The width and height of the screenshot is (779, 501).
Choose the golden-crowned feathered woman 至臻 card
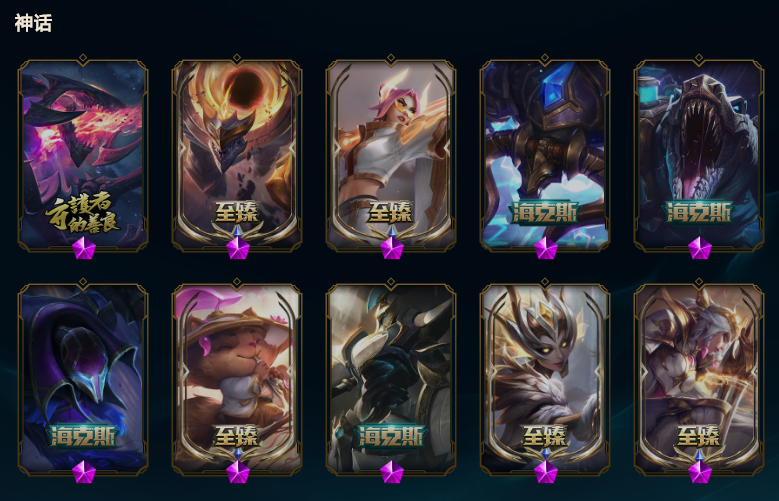545,379
